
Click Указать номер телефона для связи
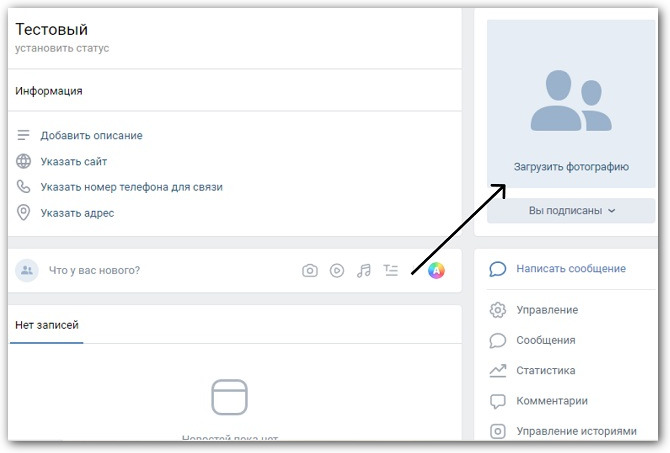(x=131, y=187)
